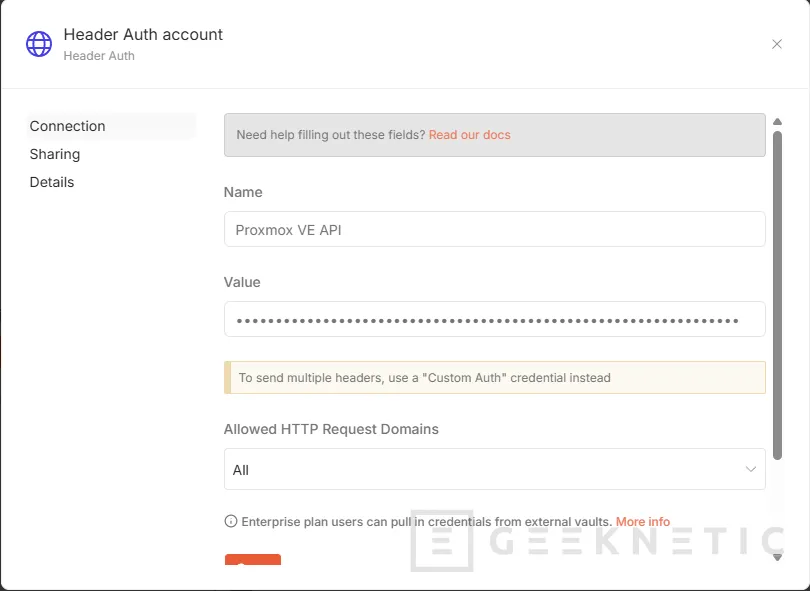
Task: Follow the "More info" link
Action: coord(643,522)
